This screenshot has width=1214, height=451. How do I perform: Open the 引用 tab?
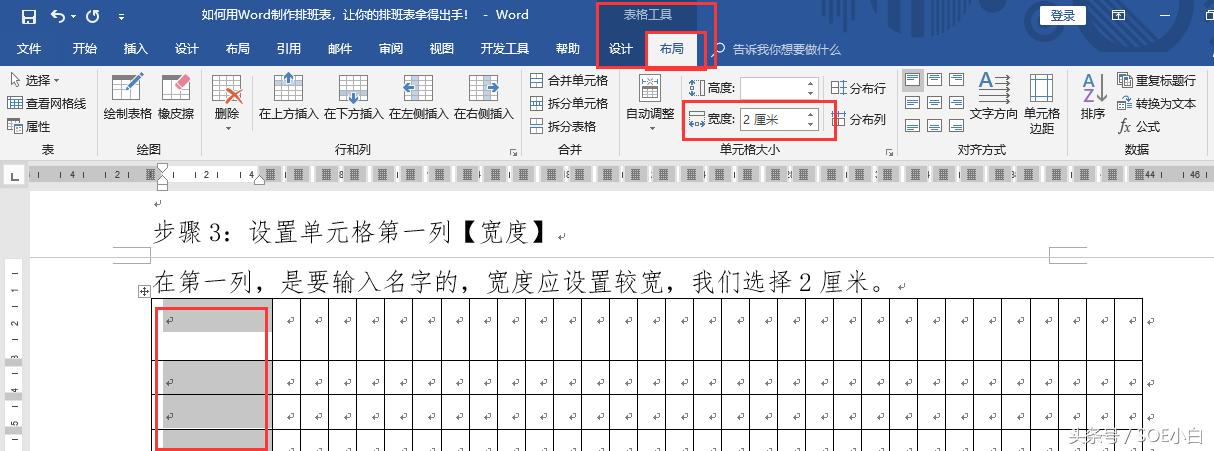click(x=289, y=49)
